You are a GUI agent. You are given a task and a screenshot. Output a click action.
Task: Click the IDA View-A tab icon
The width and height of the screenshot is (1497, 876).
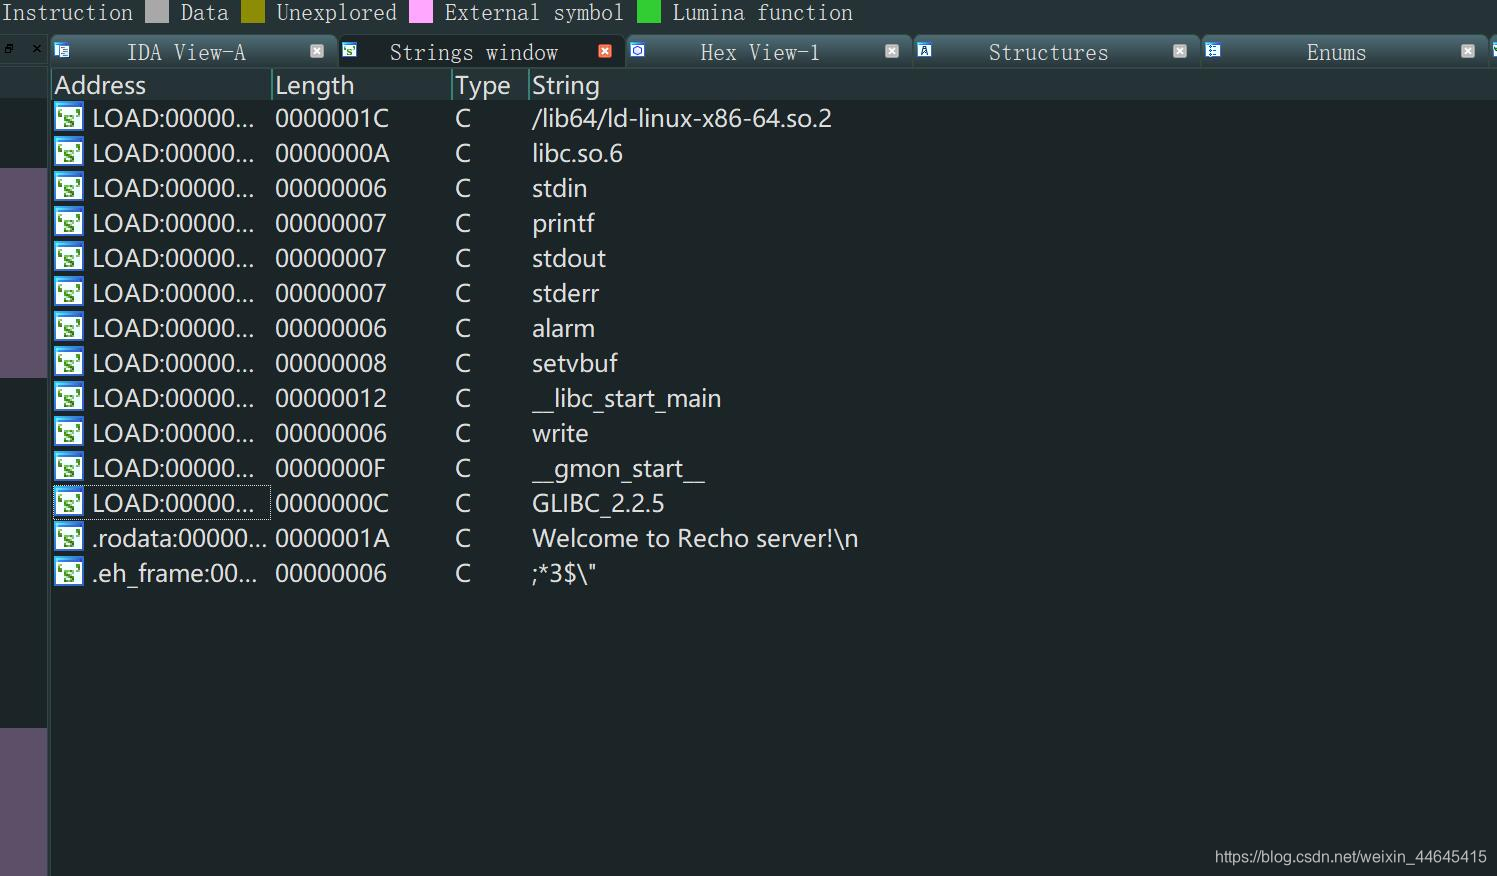[x=62, y=50]
